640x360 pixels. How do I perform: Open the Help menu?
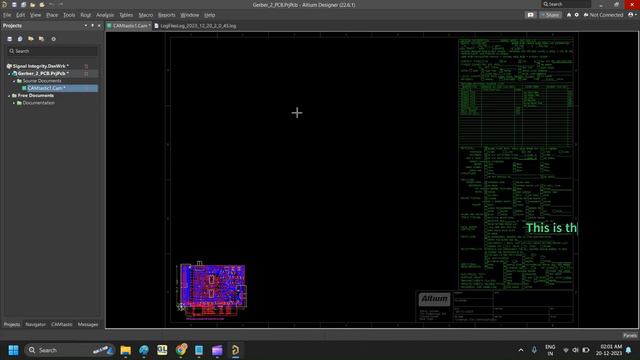pyautogui.click(x=209, y=15)
